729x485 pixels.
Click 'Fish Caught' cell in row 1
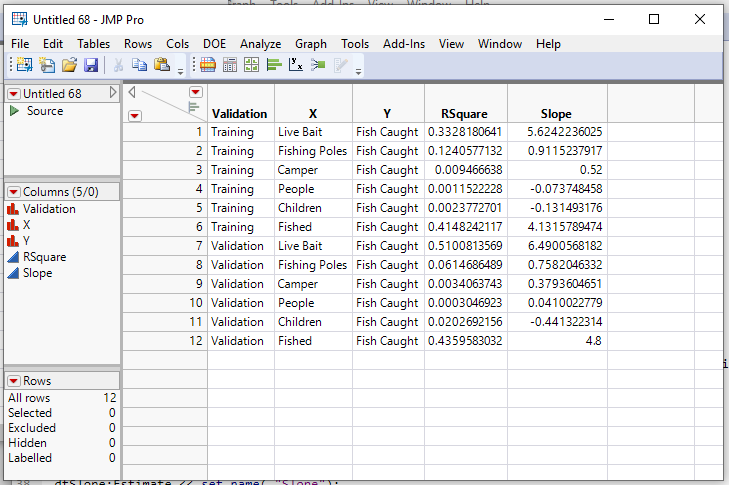tap(387, 132)
